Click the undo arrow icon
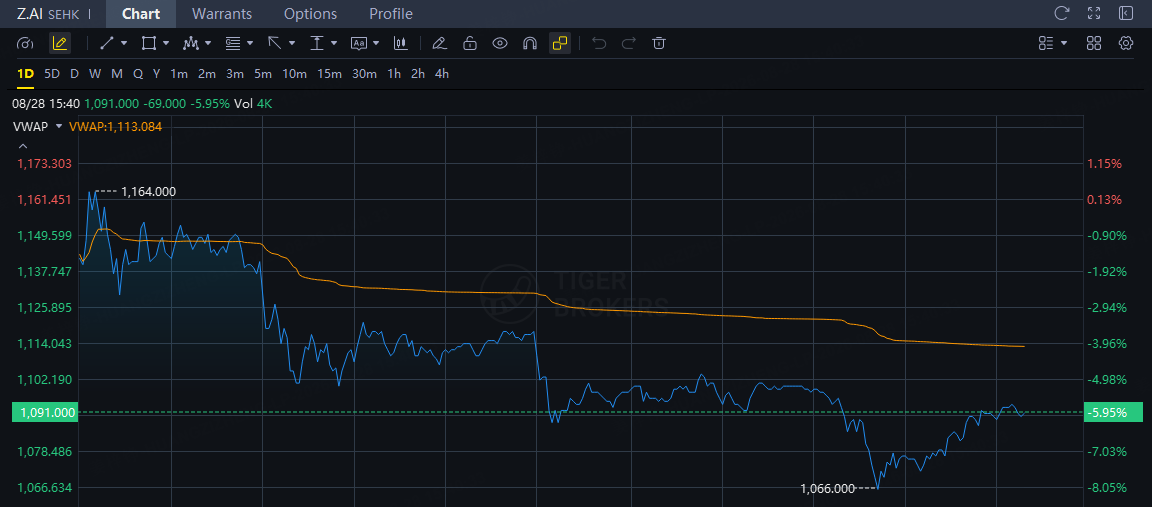 tap(599, 43)
